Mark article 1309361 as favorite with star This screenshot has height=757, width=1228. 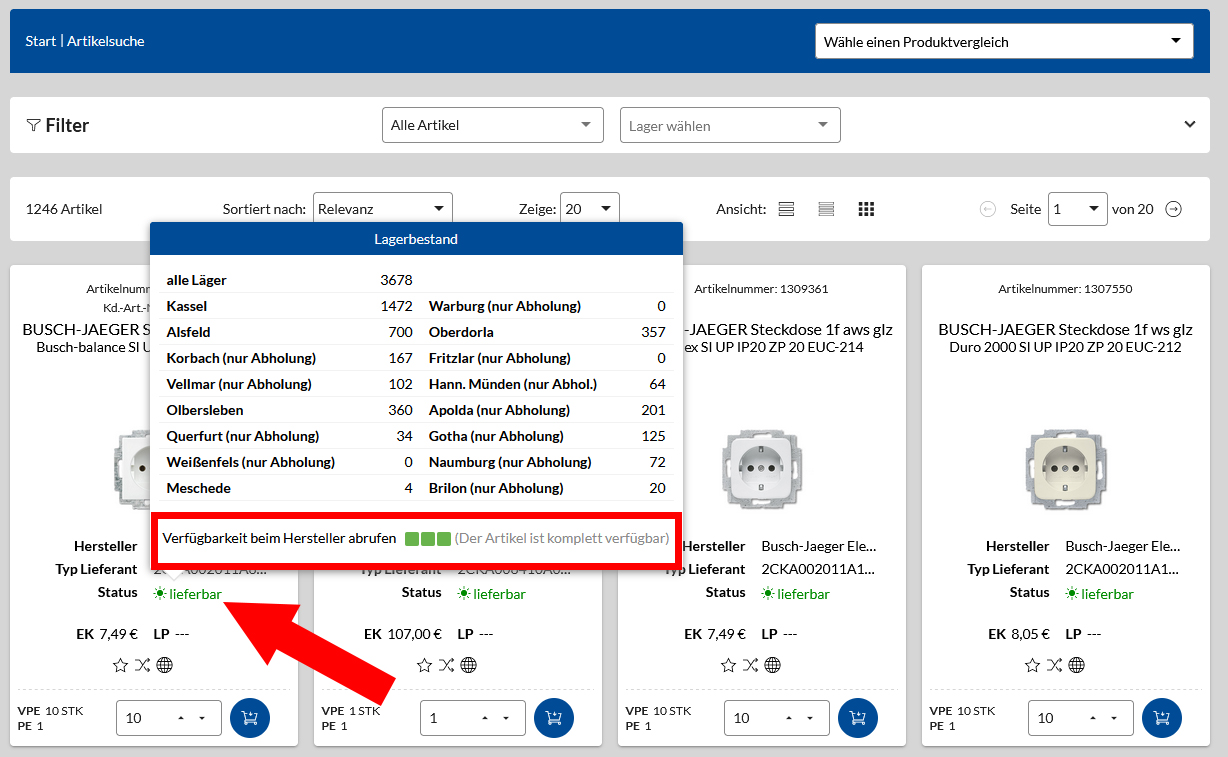729,665
